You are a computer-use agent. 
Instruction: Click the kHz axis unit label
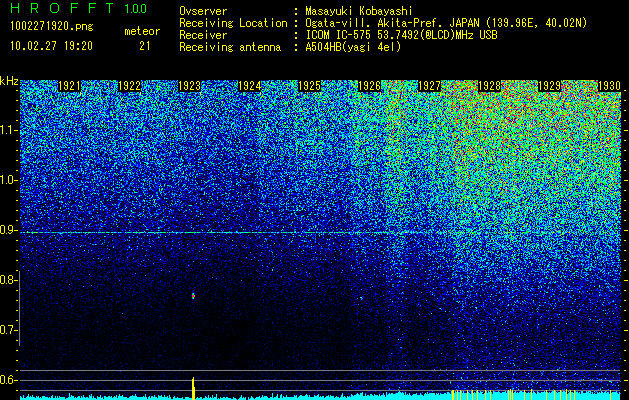9,81
